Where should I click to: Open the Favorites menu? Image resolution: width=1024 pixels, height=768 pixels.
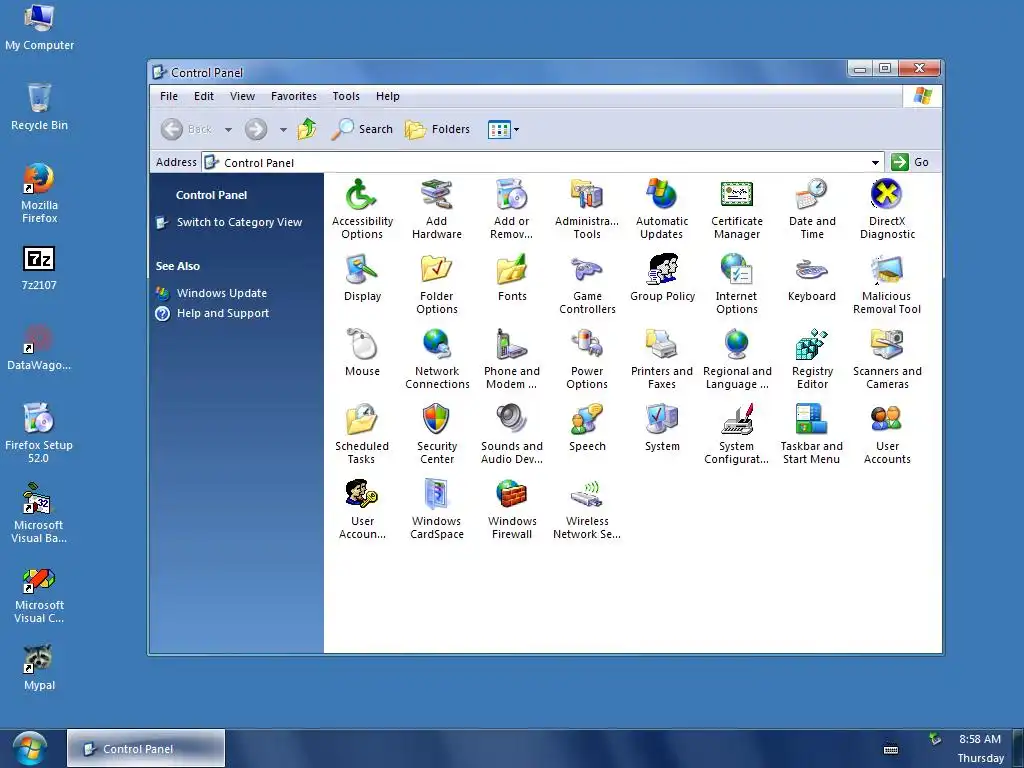(294, 96)
